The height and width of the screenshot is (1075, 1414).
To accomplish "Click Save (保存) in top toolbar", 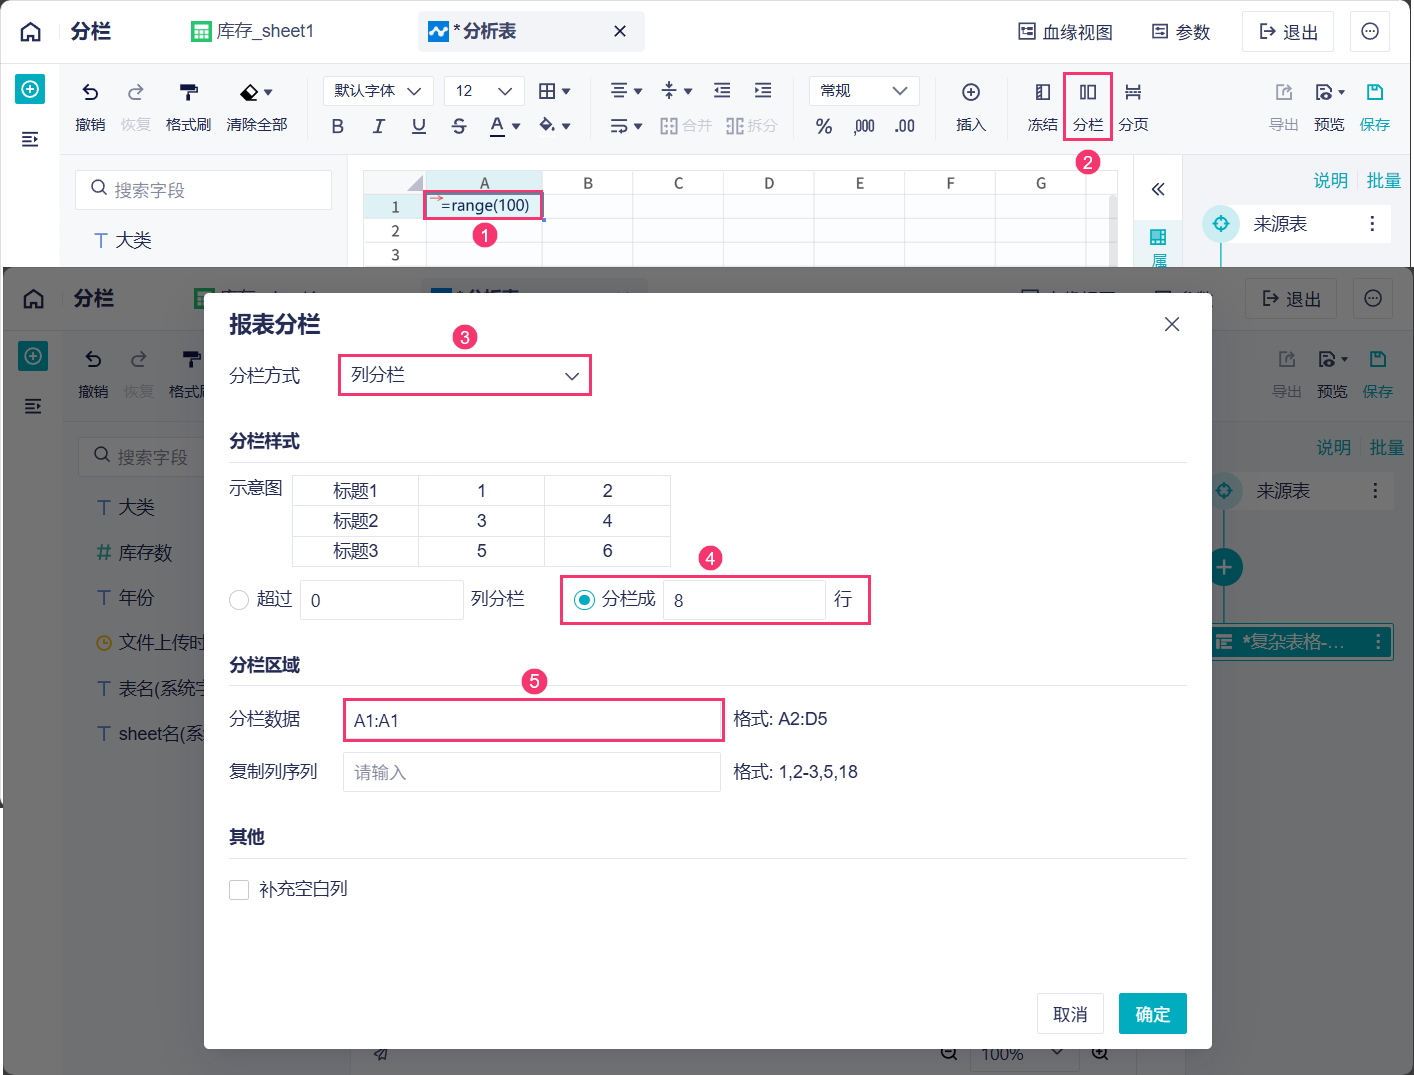I will coord(1375,106).
